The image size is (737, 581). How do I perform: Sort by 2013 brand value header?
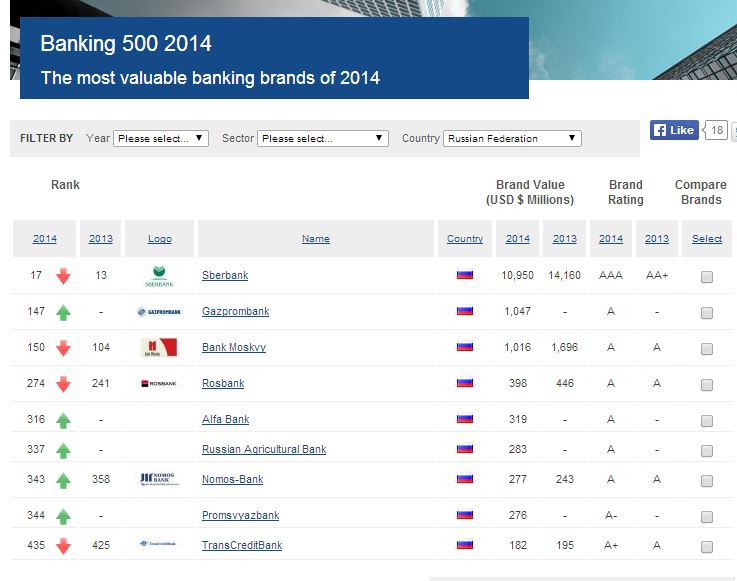565,238
